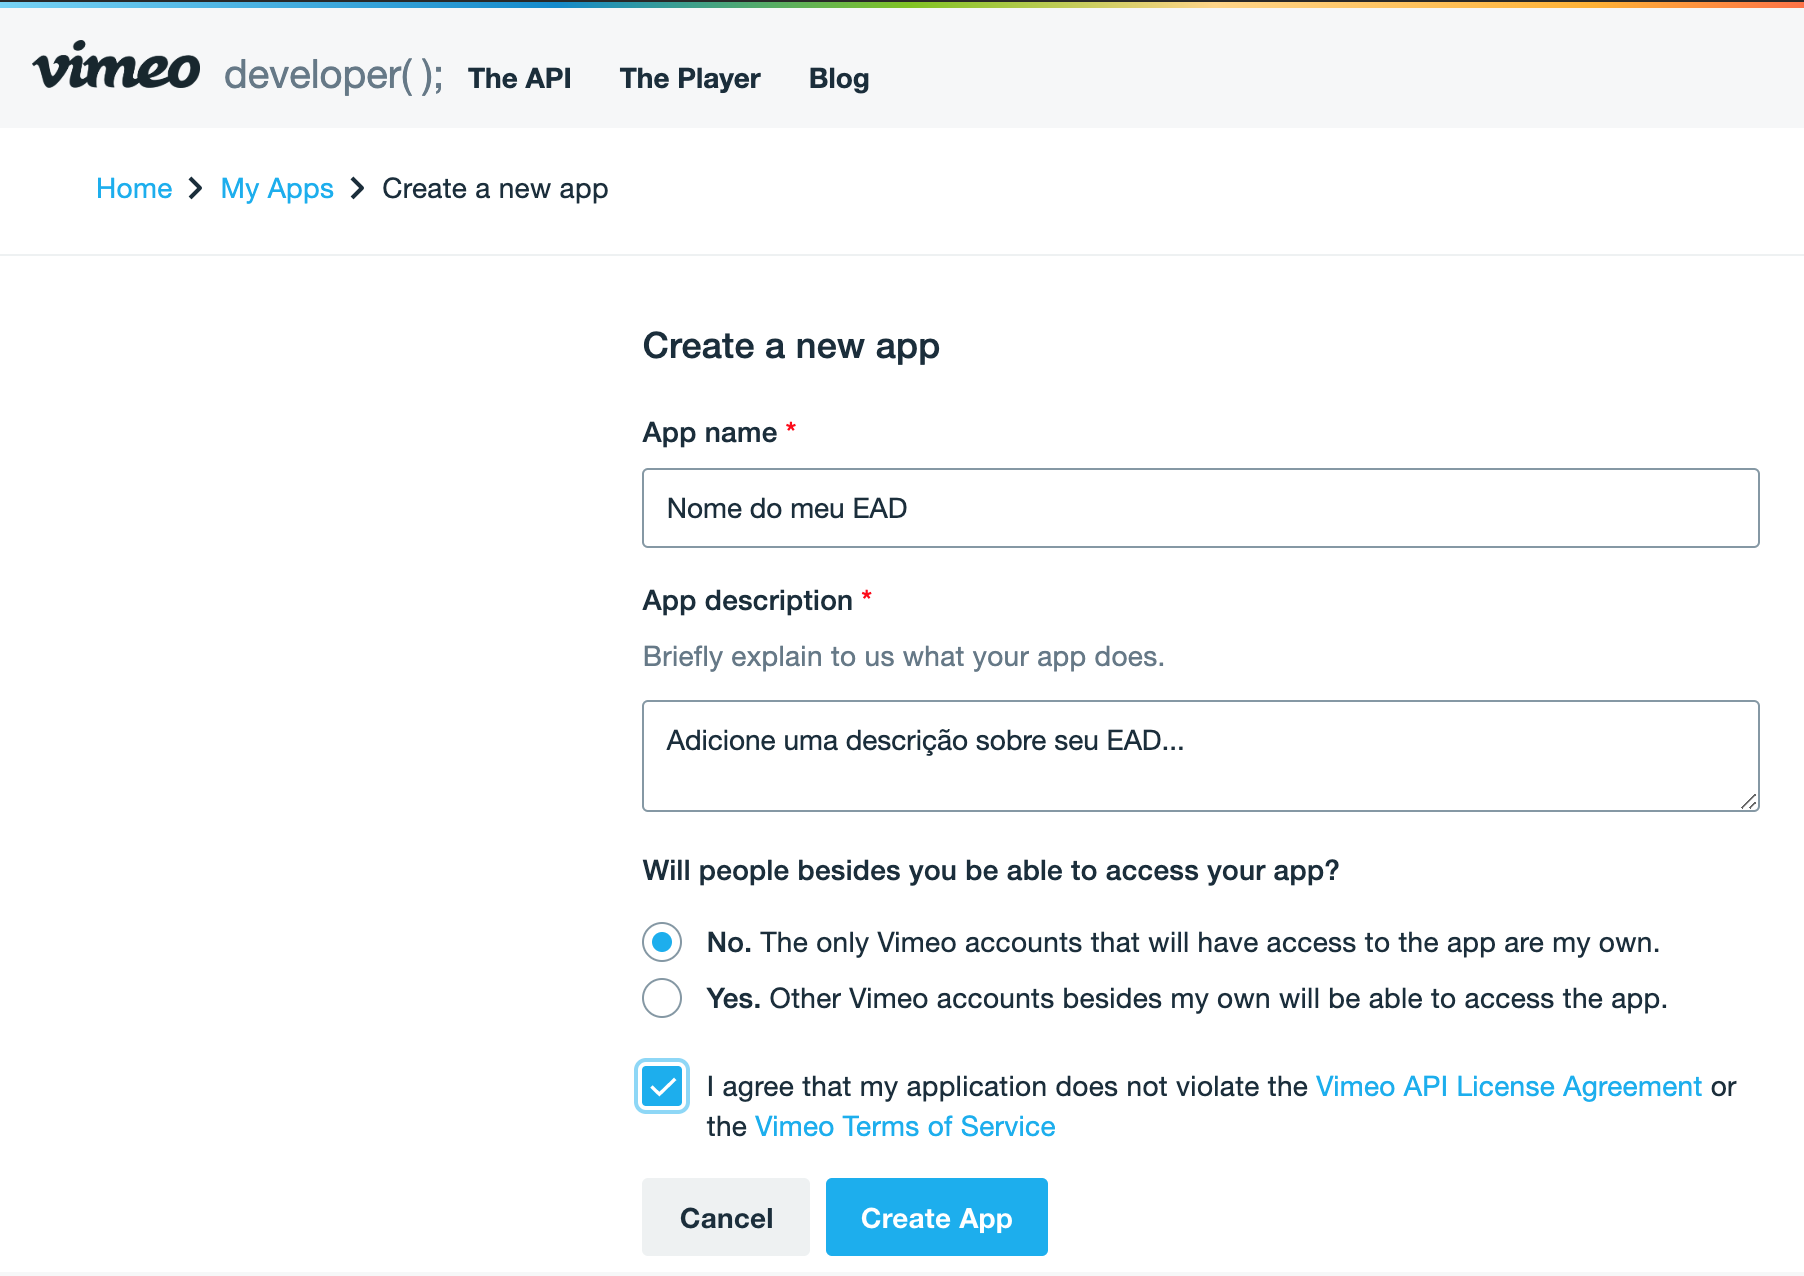Click the 'Create a new app' form heading
This screenshot has height=1276, width=1804.
pos(791,346)
